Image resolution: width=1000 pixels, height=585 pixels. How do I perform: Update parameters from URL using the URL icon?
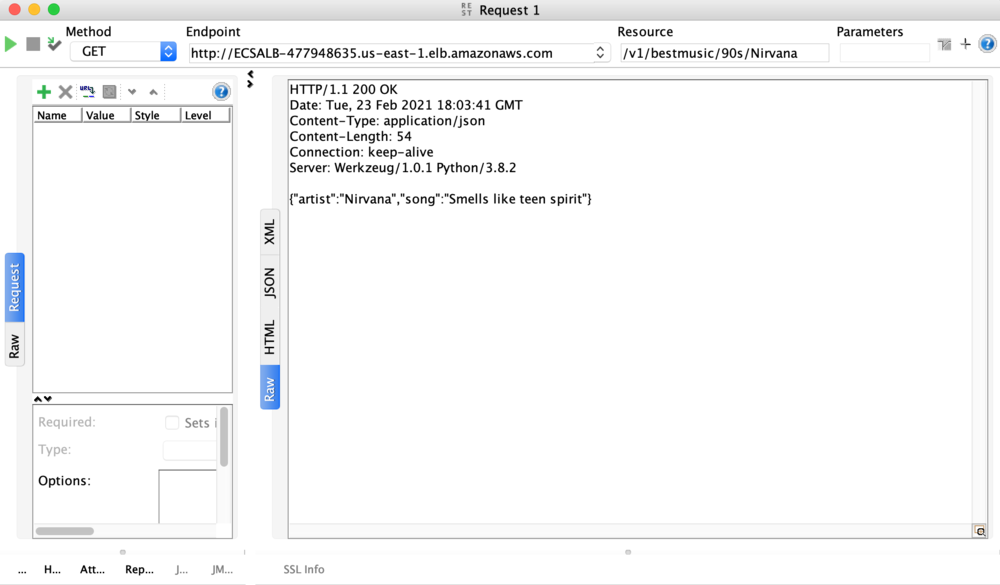pyautogui.click(x=88, y=91)
